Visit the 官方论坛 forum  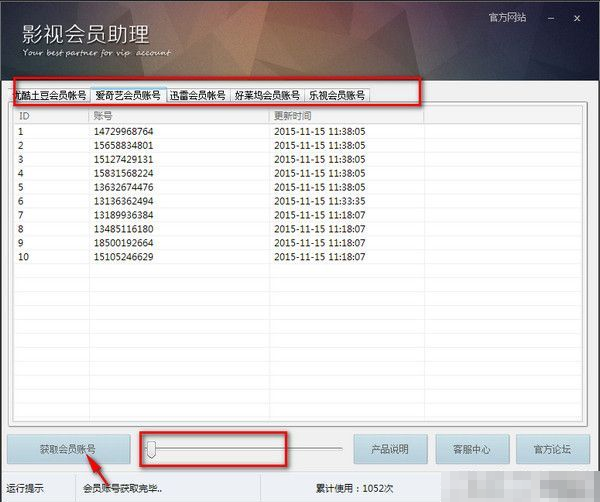click(551, 449)
